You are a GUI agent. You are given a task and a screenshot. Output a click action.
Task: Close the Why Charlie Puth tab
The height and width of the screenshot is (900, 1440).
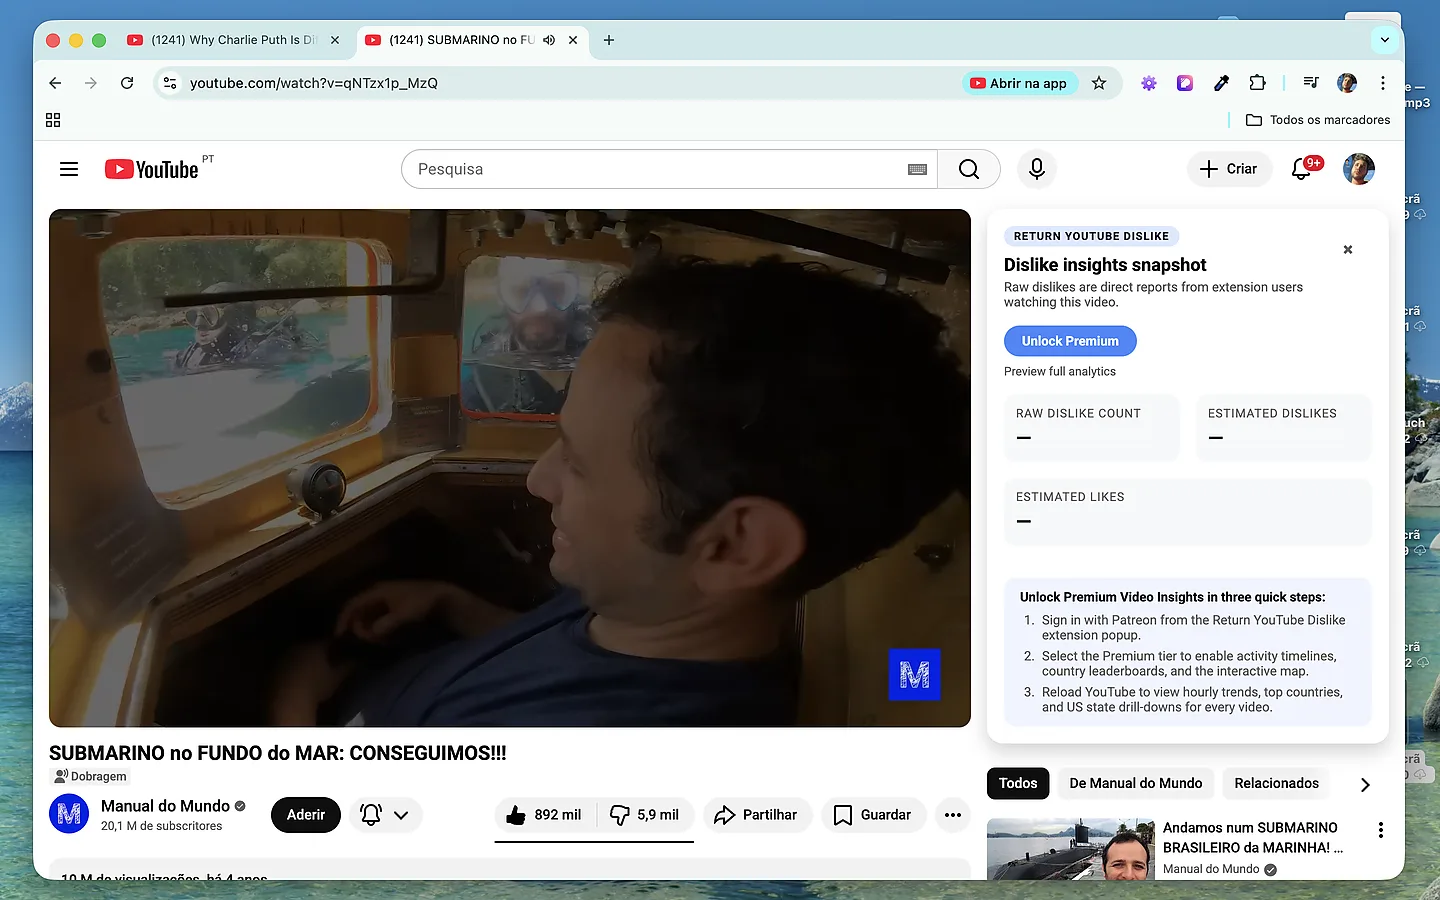pyautogui.click(x=335, y=40)
